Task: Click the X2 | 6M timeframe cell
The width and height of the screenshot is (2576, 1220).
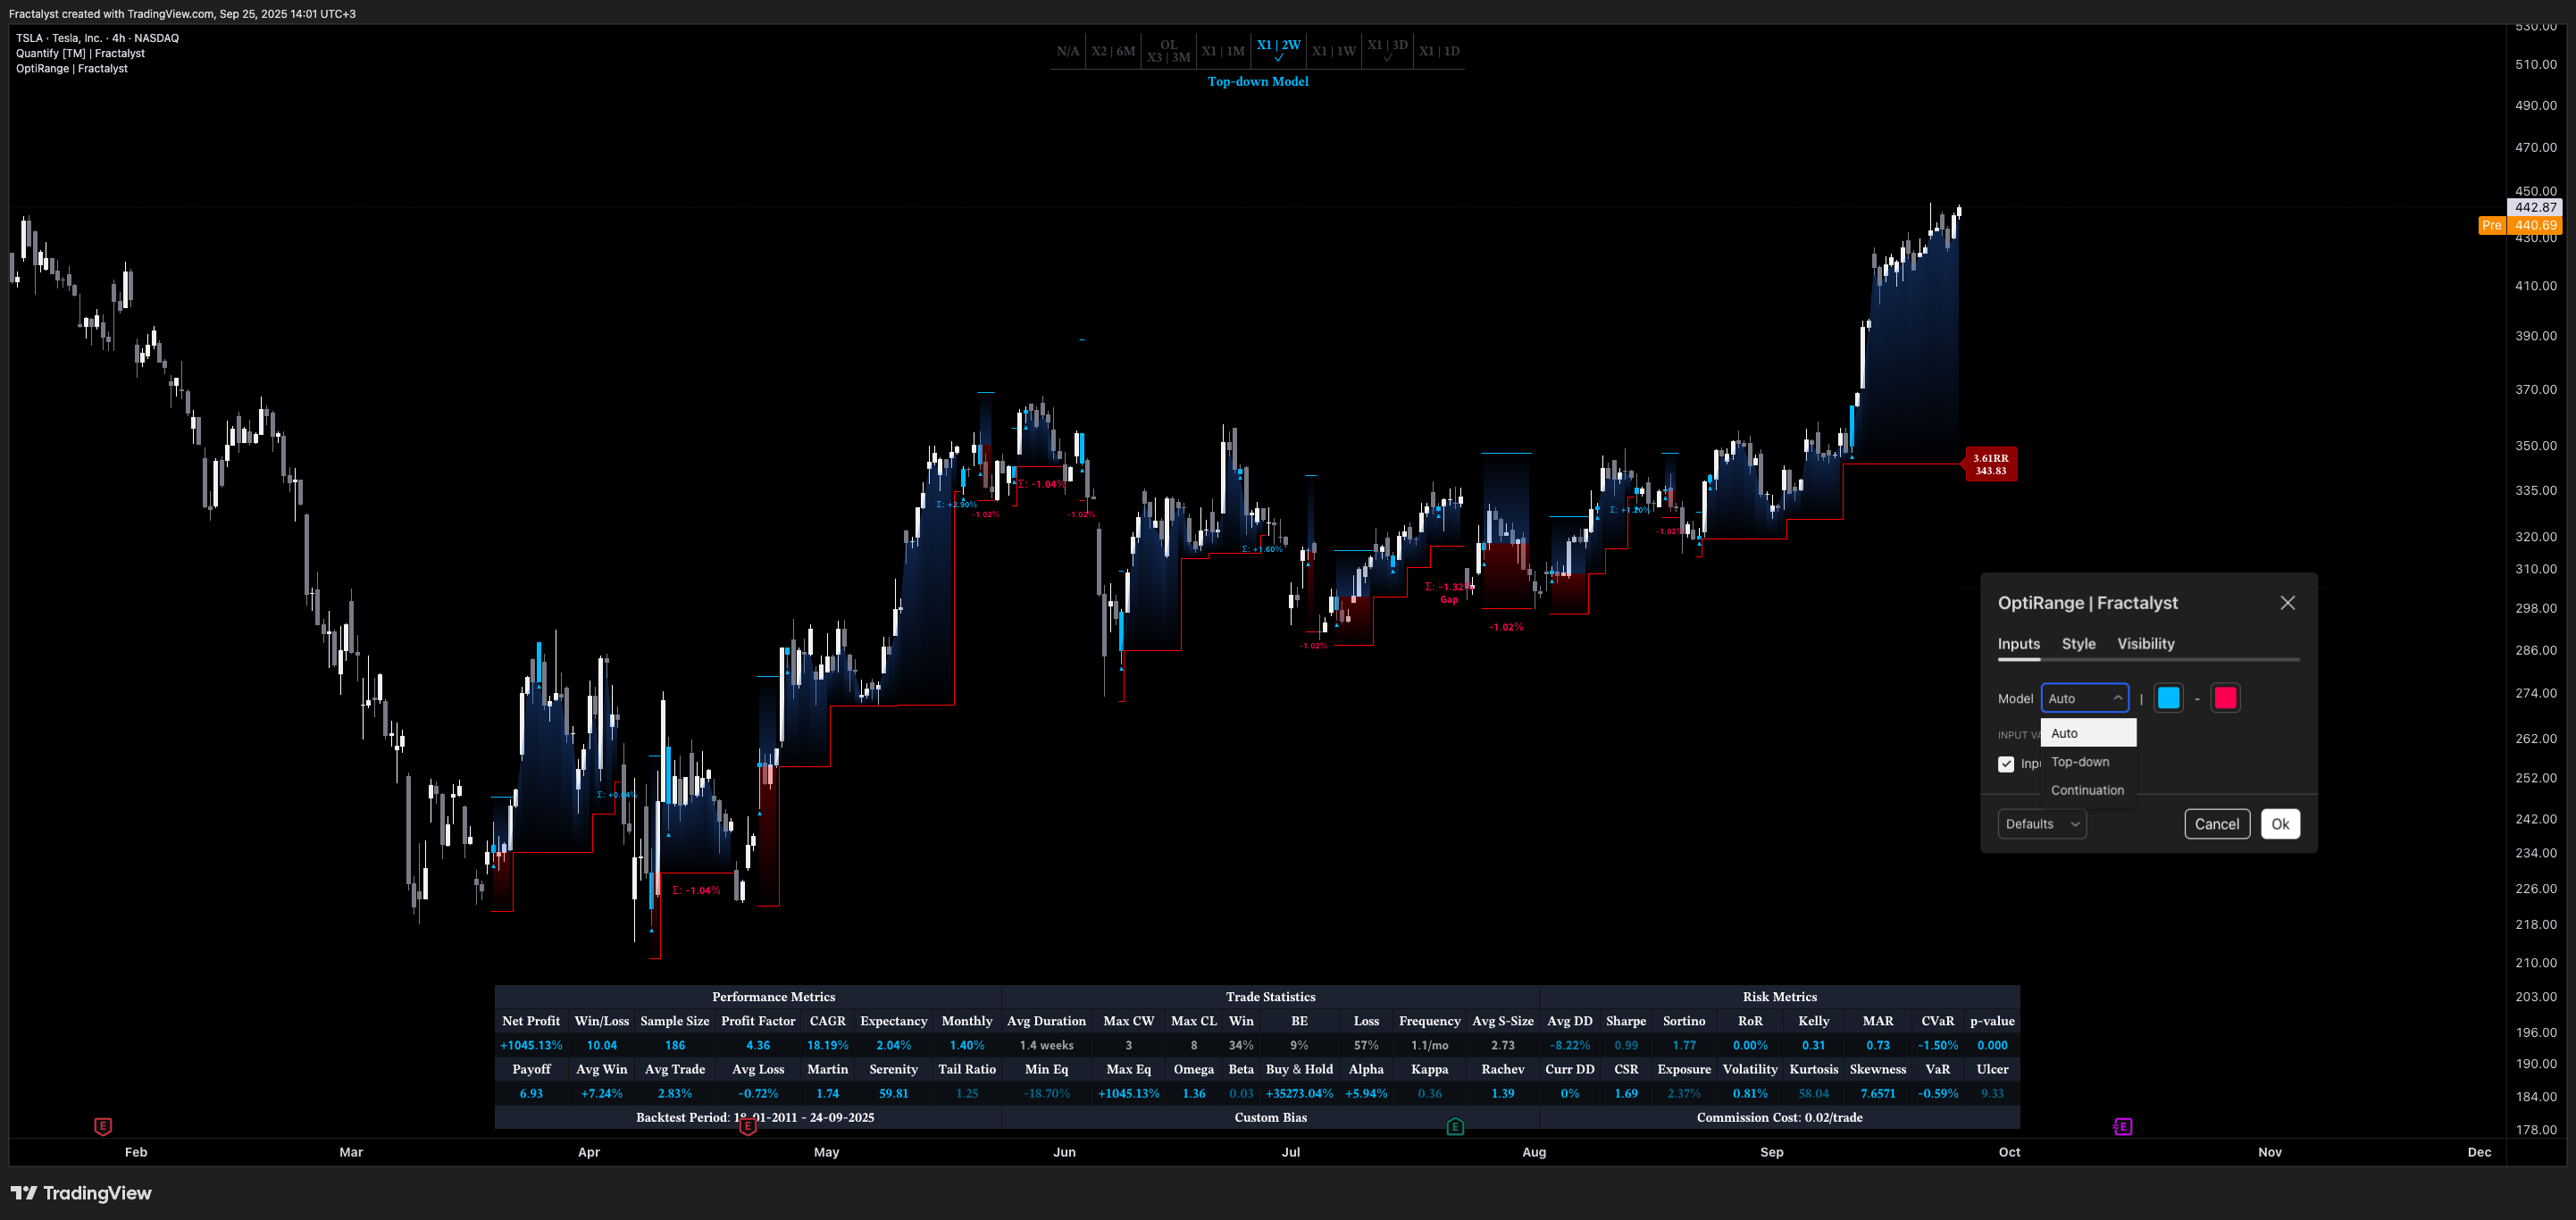Action: [1113, 51]
